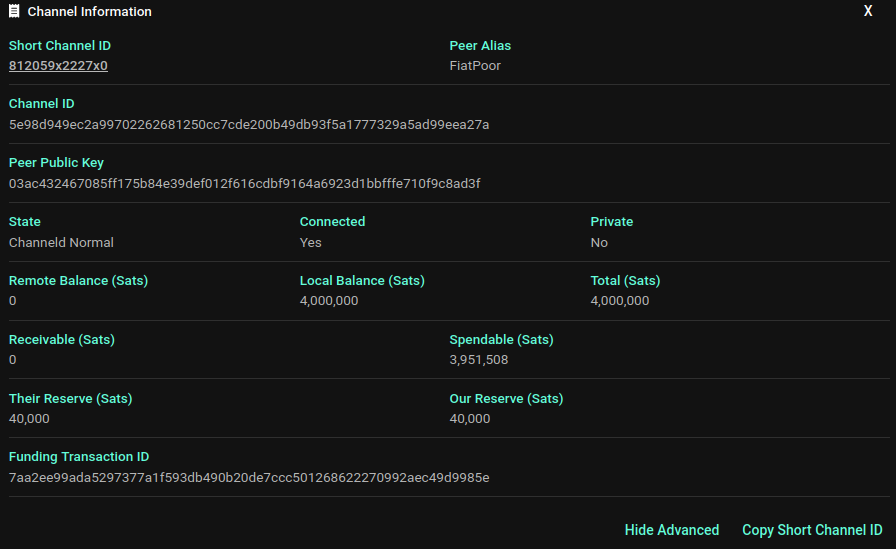Click the Spendable amount 3,951,508

(479, 360)
